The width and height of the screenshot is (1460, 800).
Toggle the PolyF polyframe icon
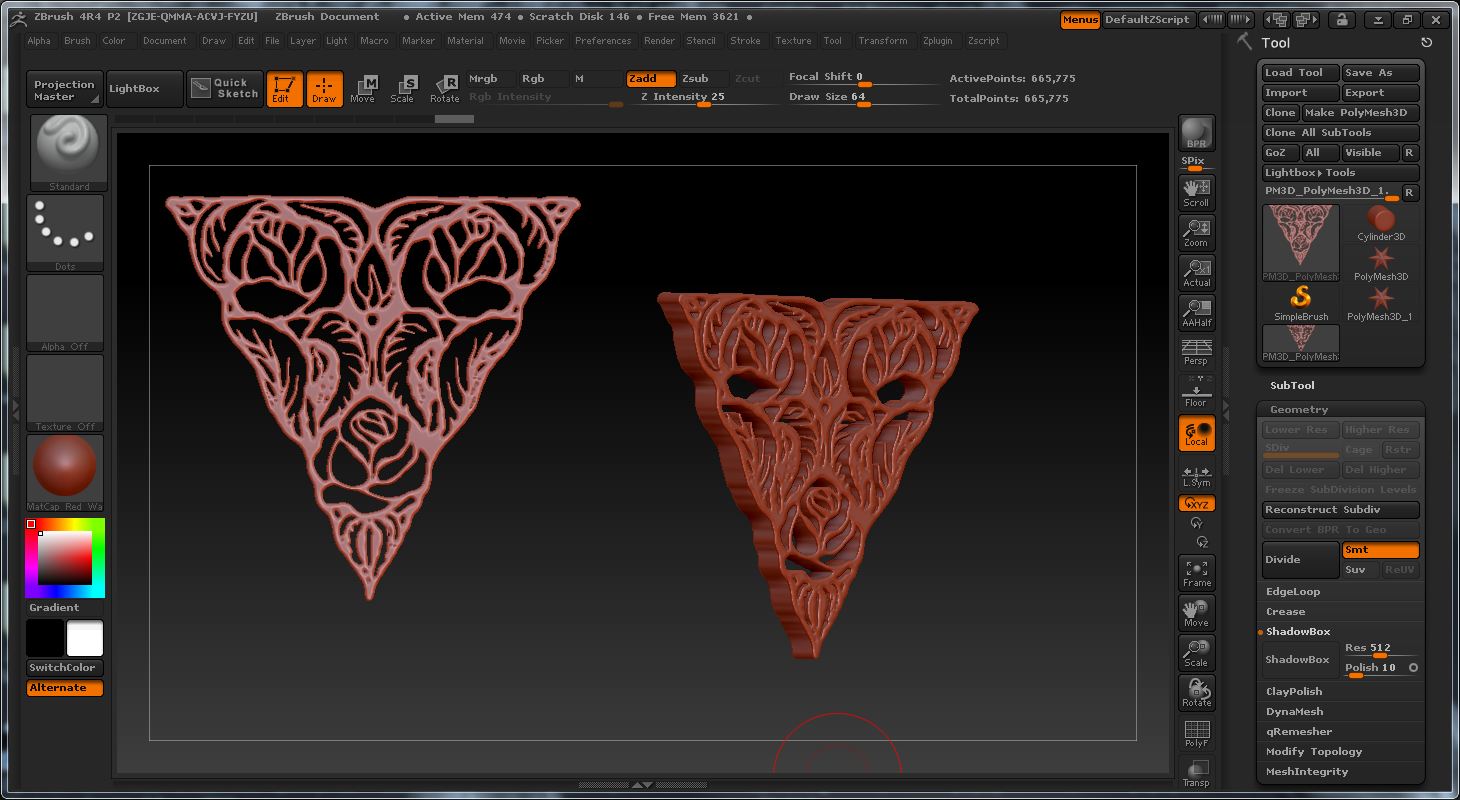point(1196,733)
